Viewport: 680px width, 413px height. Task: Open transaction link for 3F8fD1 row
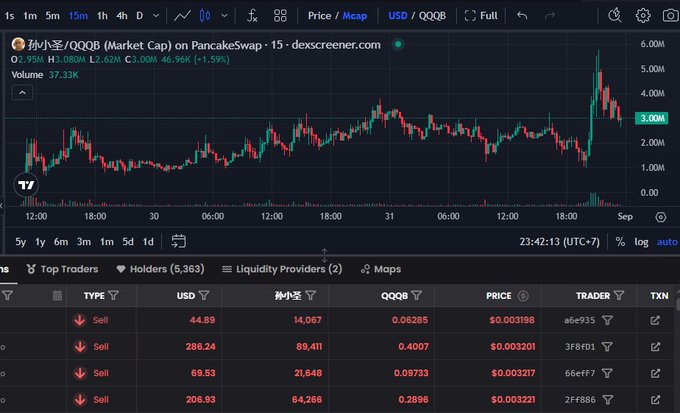[x=655, y=347]
